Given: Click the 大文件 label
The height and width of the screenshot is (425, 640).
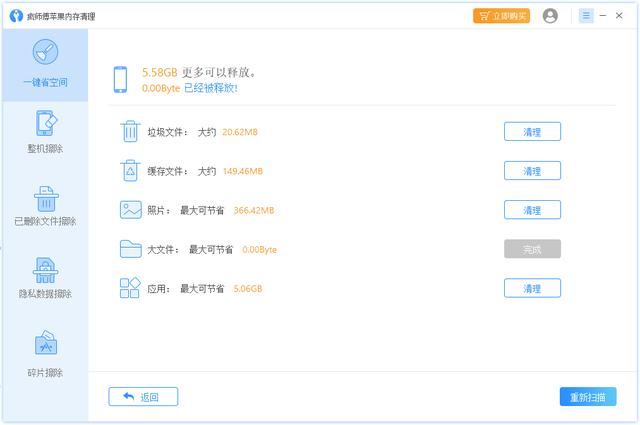Looking at the screenshot, I should click(x=163, y=249).
